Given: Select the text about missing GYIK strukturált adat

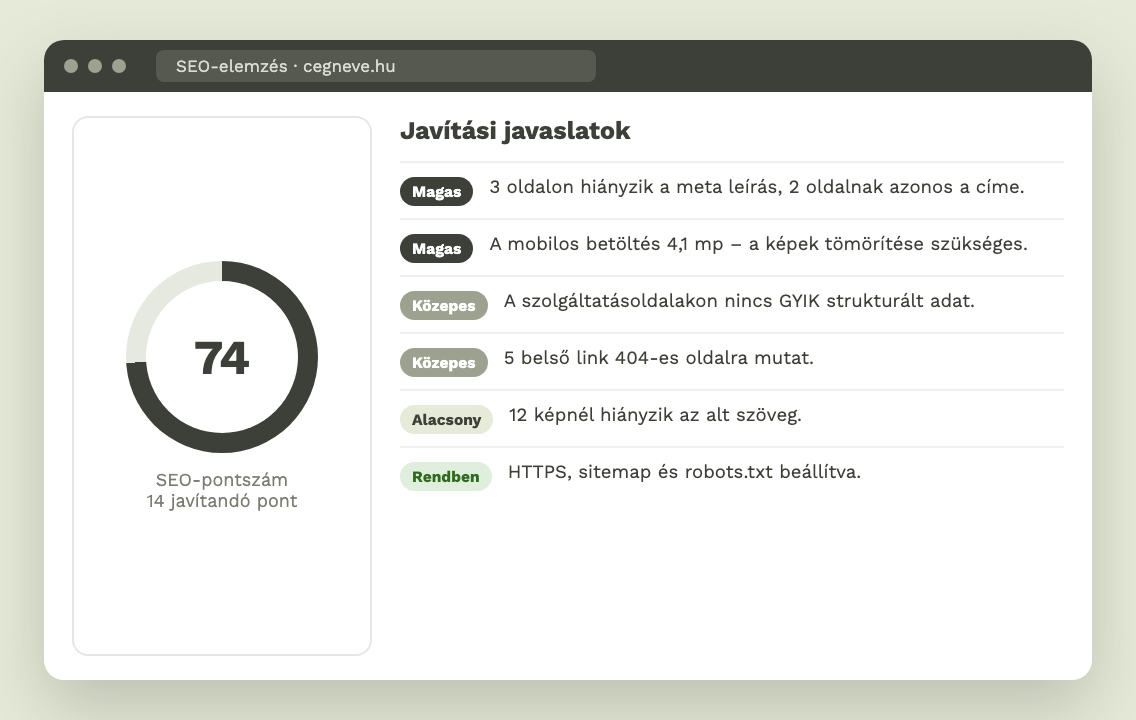Looking at the screenshot, I should click(x=739, y=301).
